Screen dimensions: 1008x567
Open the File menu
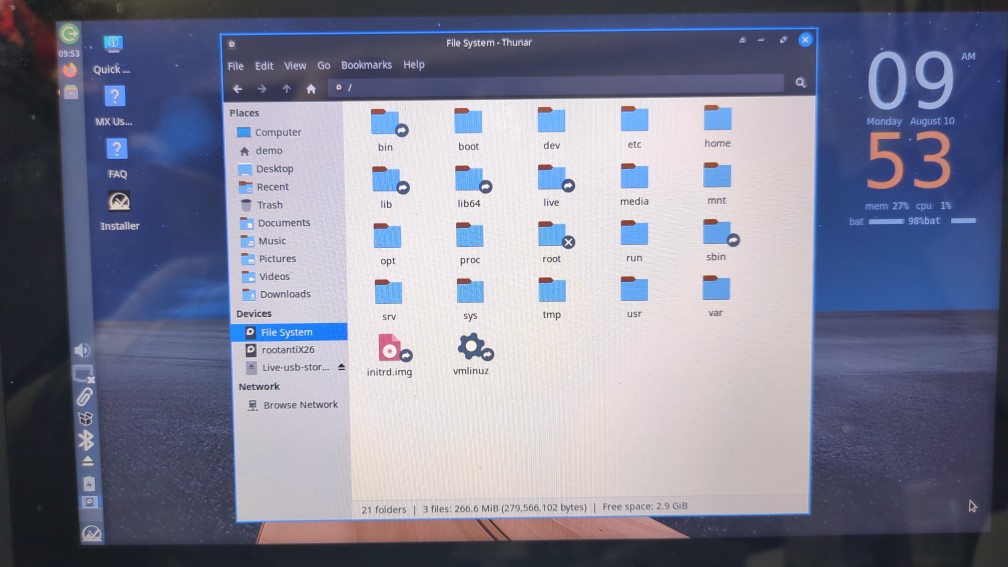tap(236, 66)
